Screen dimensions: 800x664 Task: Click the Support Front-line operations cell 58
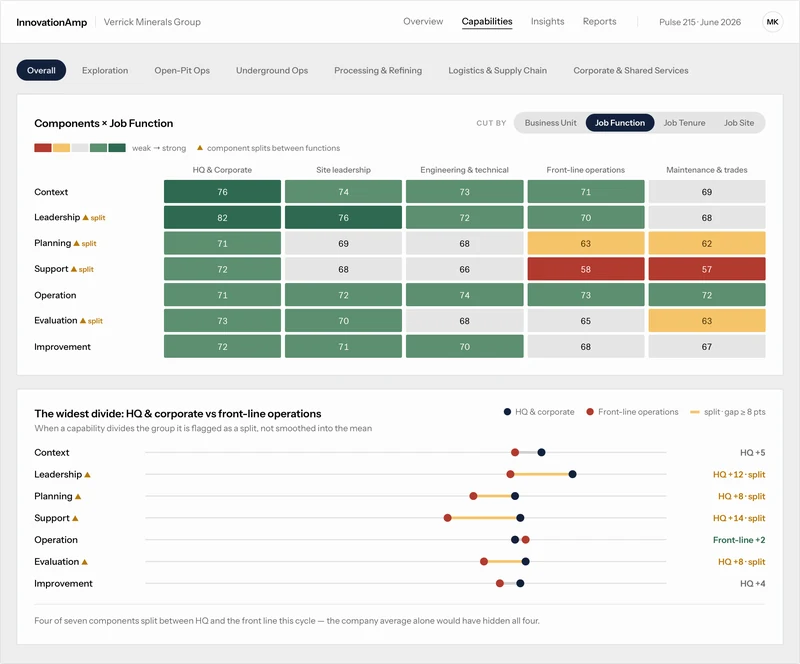586,269
